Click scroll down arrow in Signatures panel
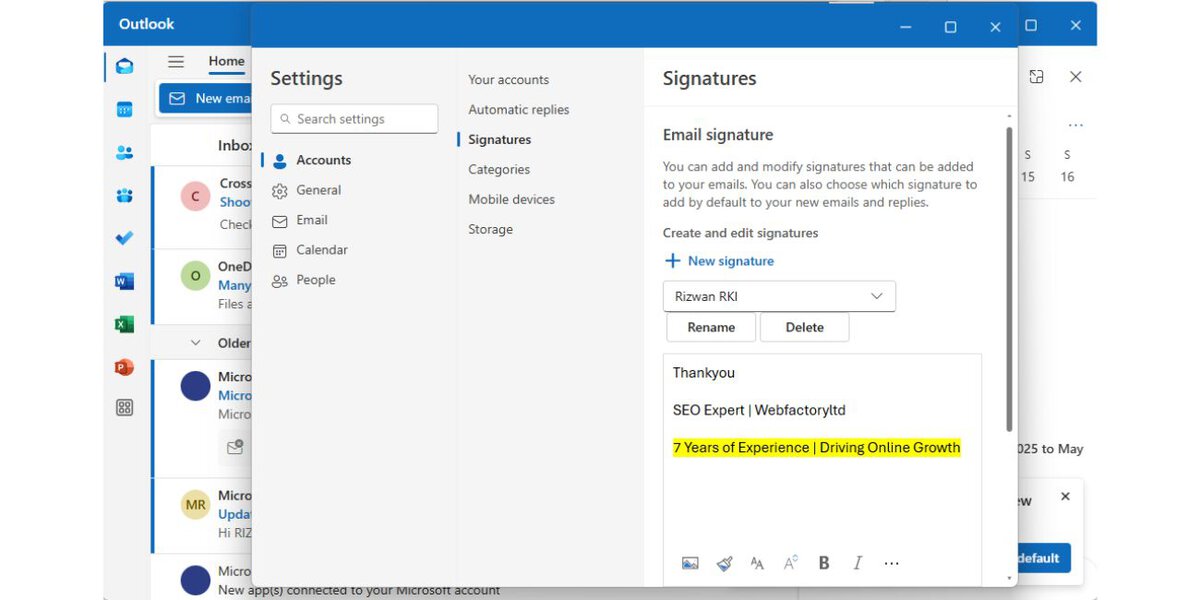Viewport: 1200px width, 600px height. 1009,579
